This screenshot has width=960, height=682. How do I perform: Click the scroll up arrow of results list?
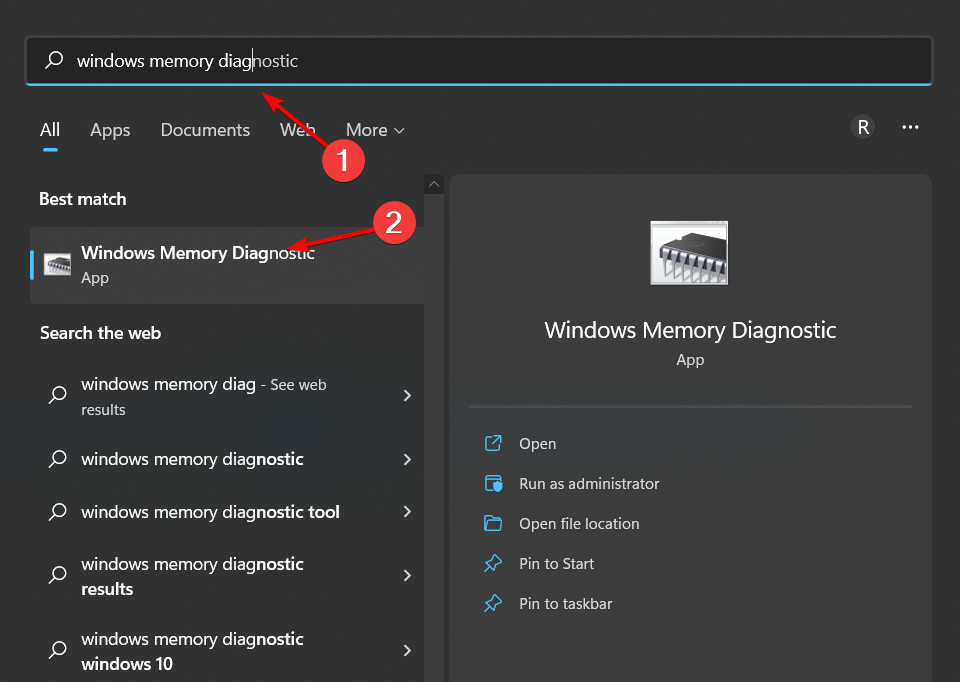pos(433,184)
